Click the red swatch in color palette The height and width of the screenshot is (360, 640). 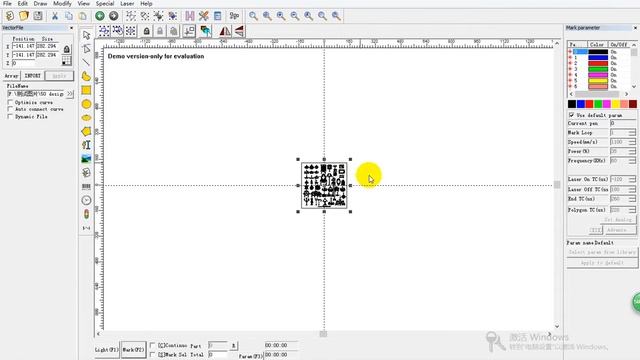click(x=589, y=104)
